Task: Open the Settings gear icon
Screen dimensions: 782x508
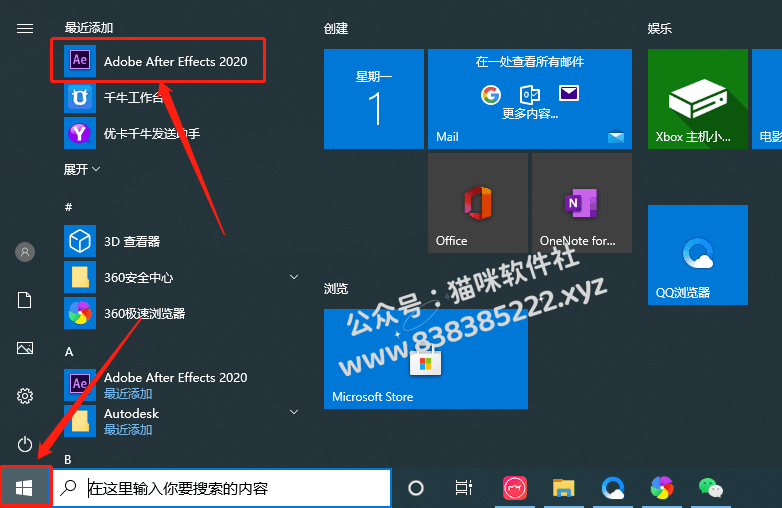Action: [25, 396]
